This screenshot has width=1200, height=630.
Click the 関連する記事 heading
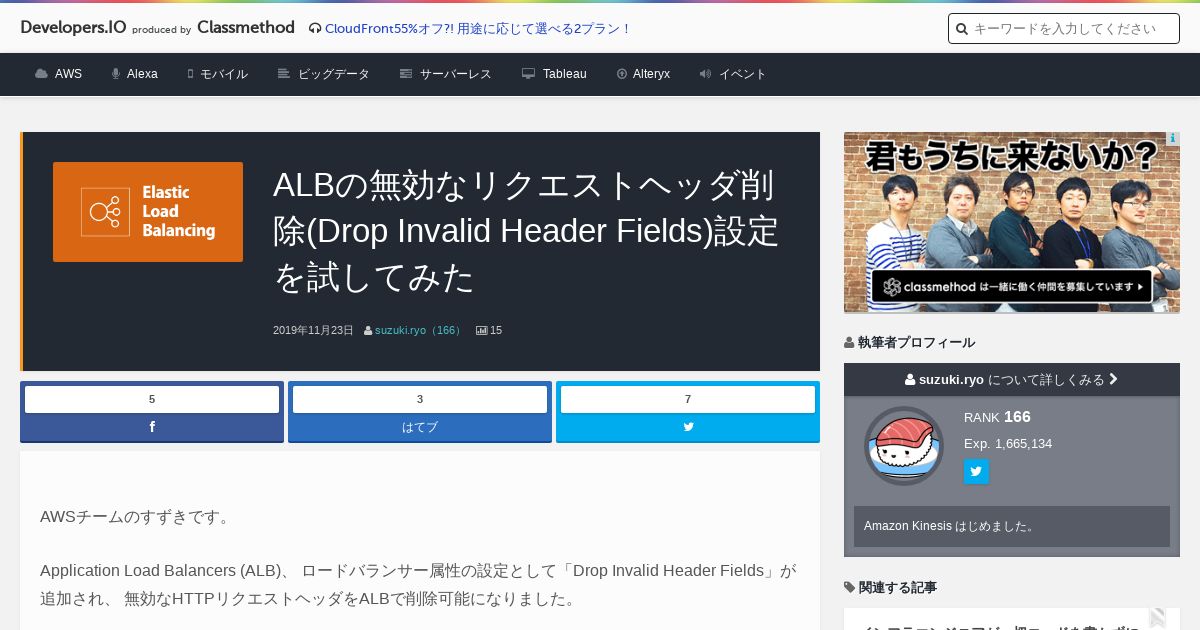(x=897, y=587)
